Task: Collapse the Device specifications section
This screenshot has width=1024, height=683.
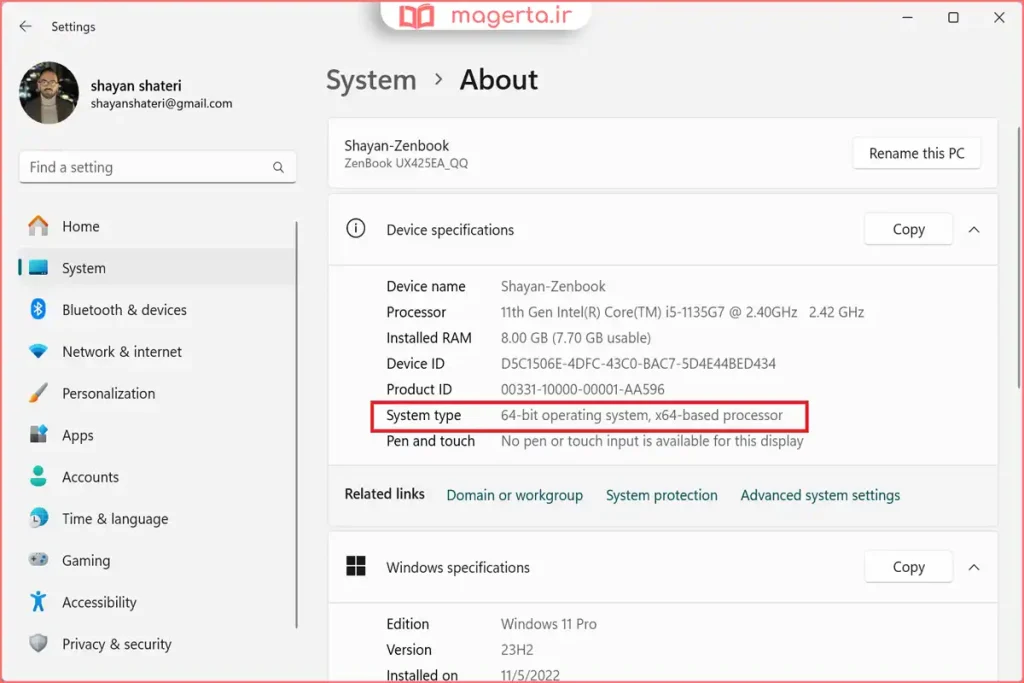Action: [x=974, y=229]
